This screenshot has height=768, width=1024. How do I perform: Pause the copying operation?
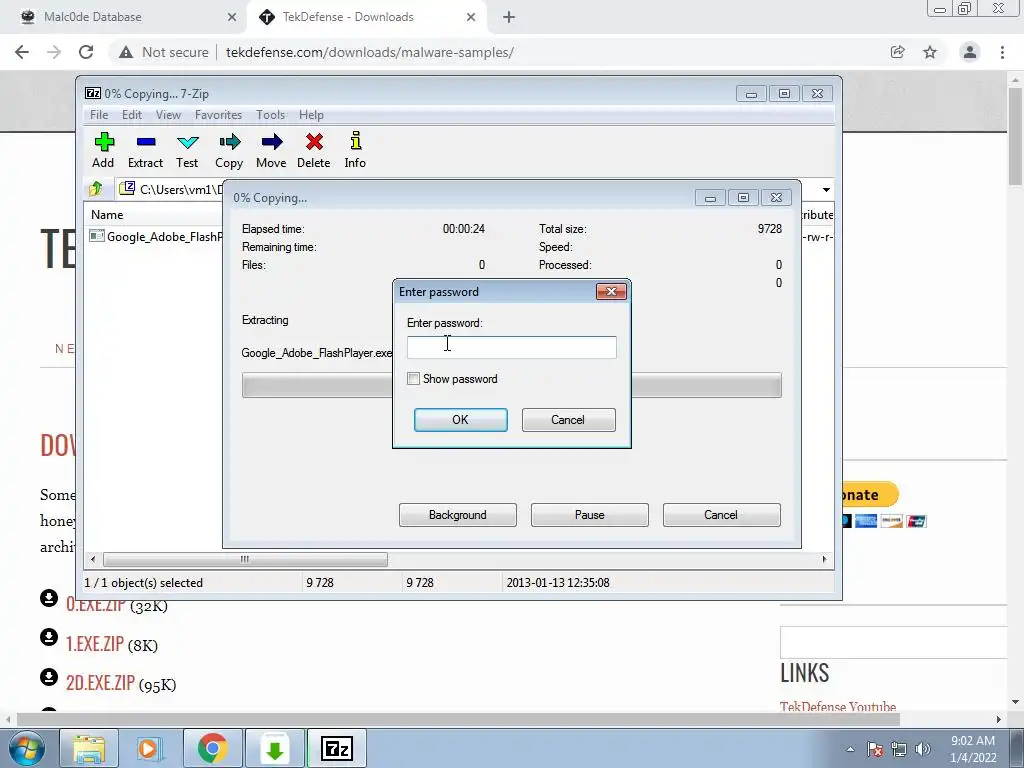(590, 515)
